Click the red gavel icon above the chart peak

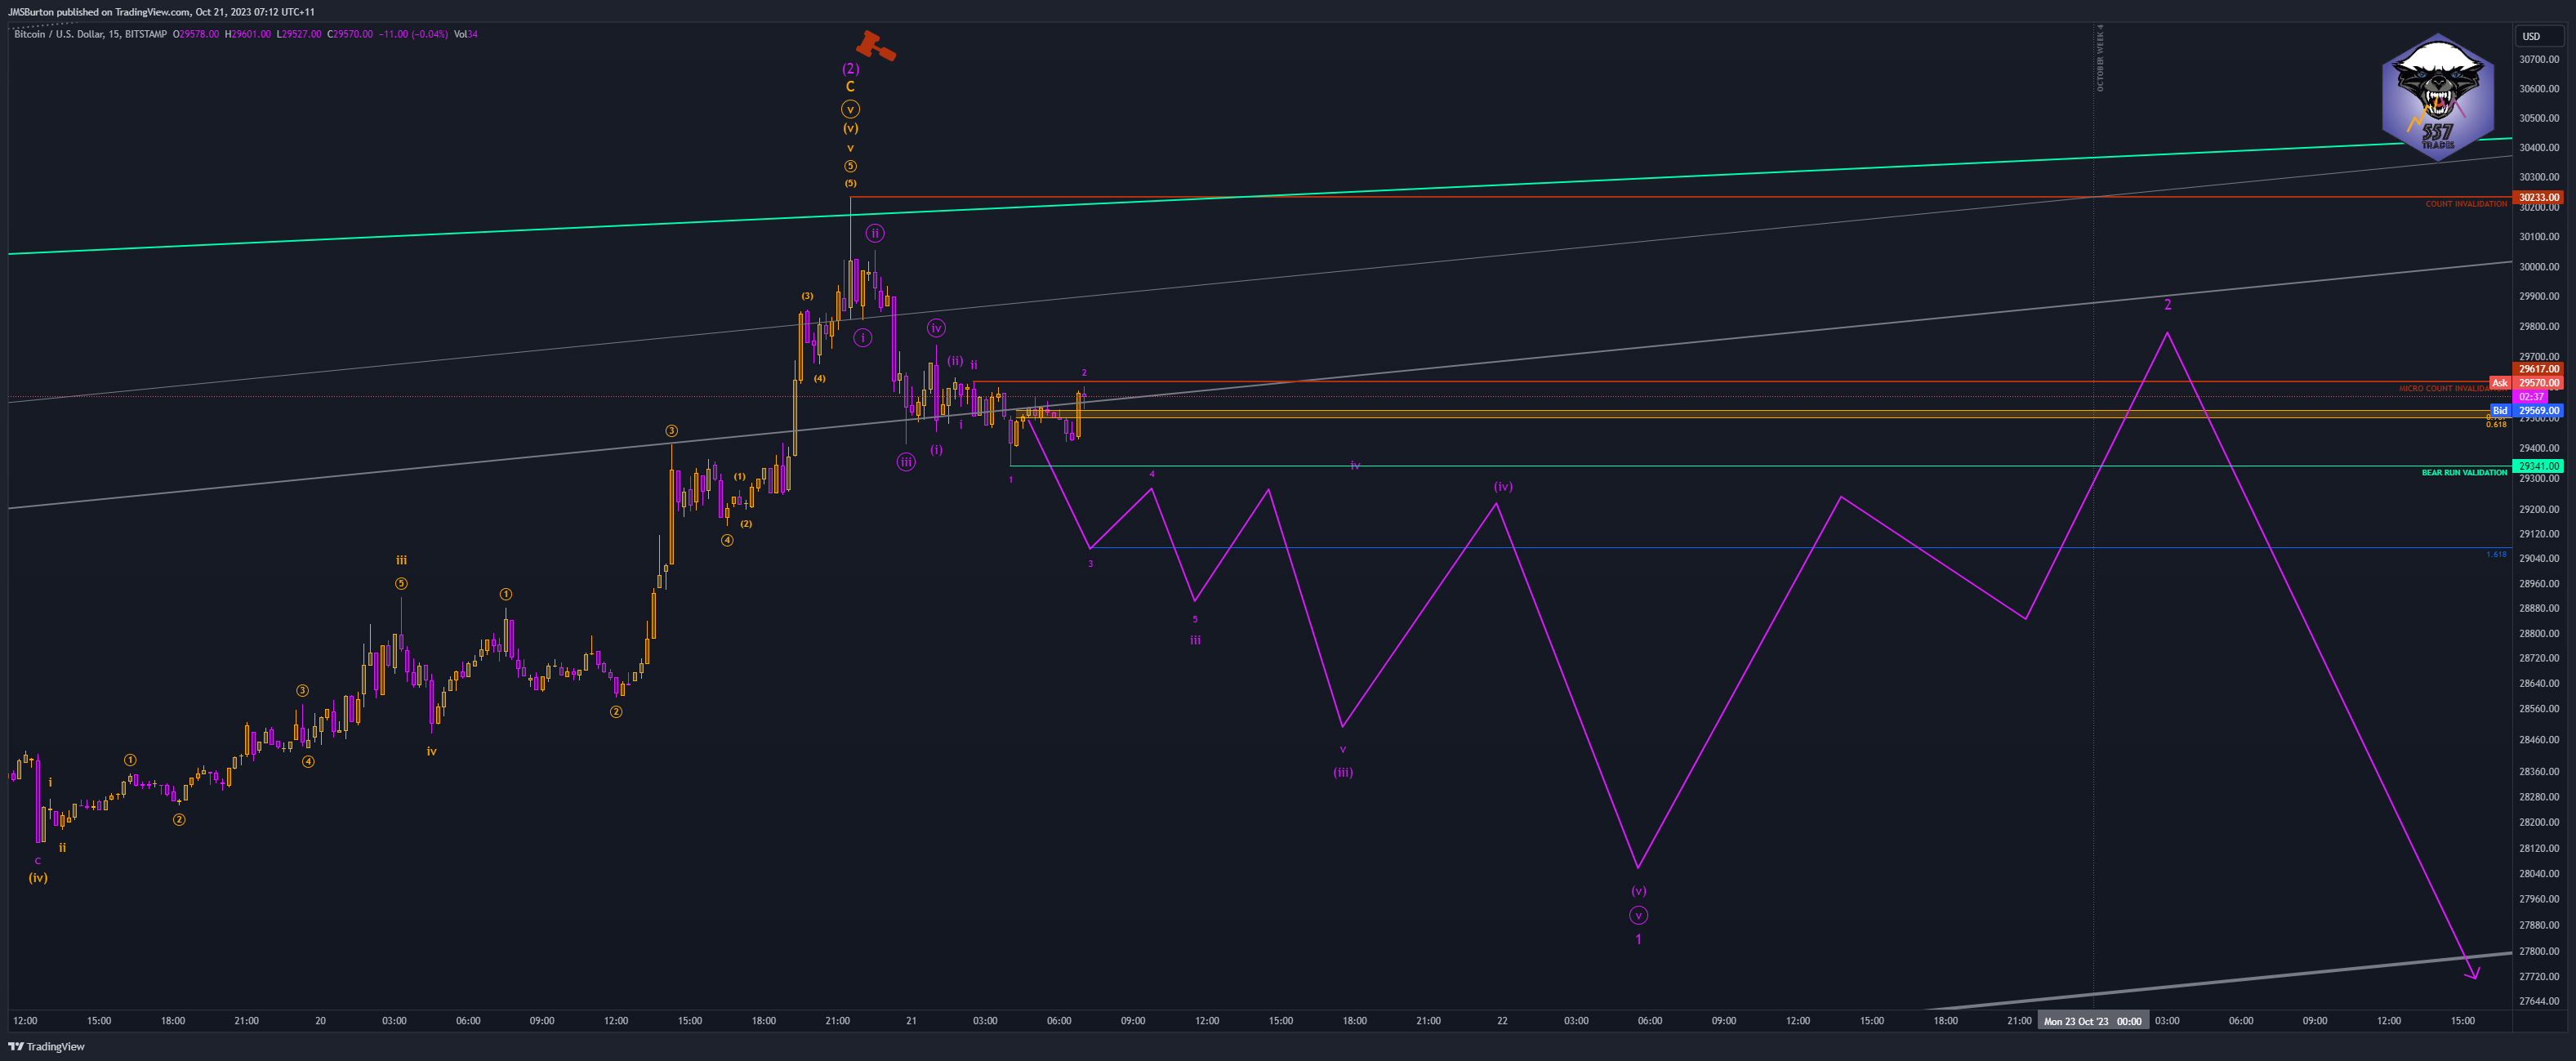[875, 46]
